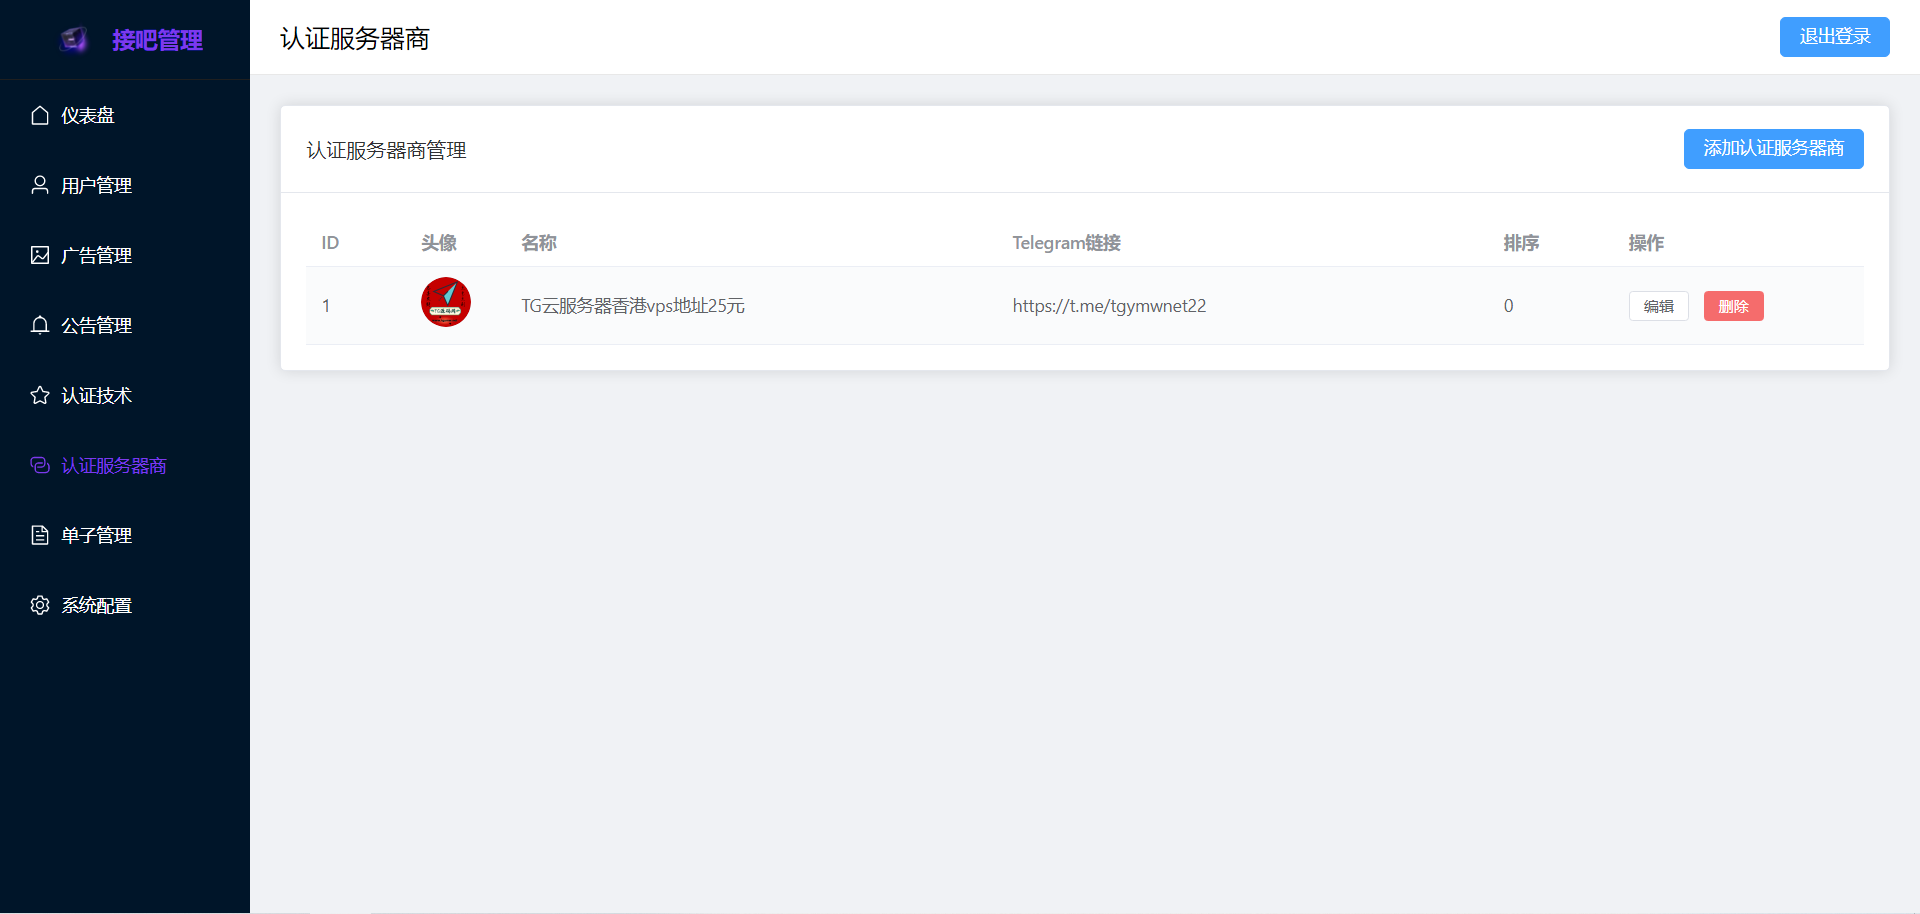Delete the TG云服务器 entry with 删除
Screen dimensions: 1920x914
click(1733, 306)
